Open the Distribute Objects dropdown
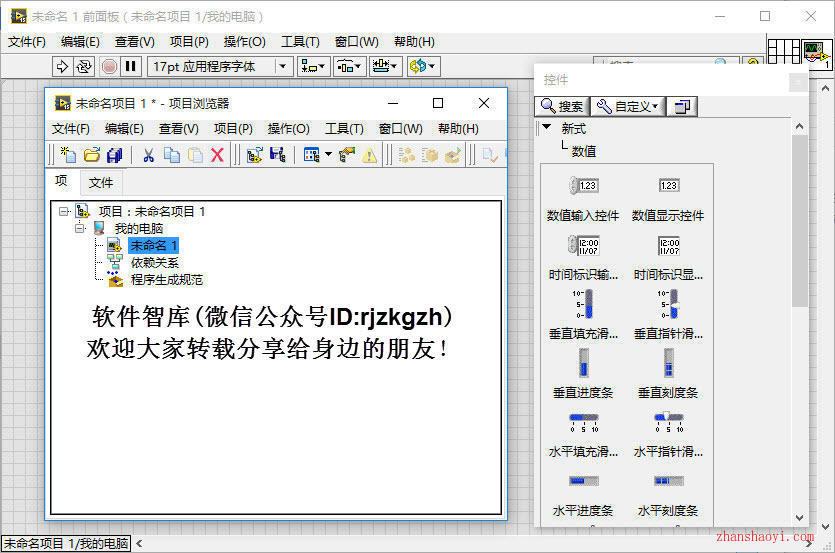Viewport: 835px width, 553px height. tap(350, 67)
